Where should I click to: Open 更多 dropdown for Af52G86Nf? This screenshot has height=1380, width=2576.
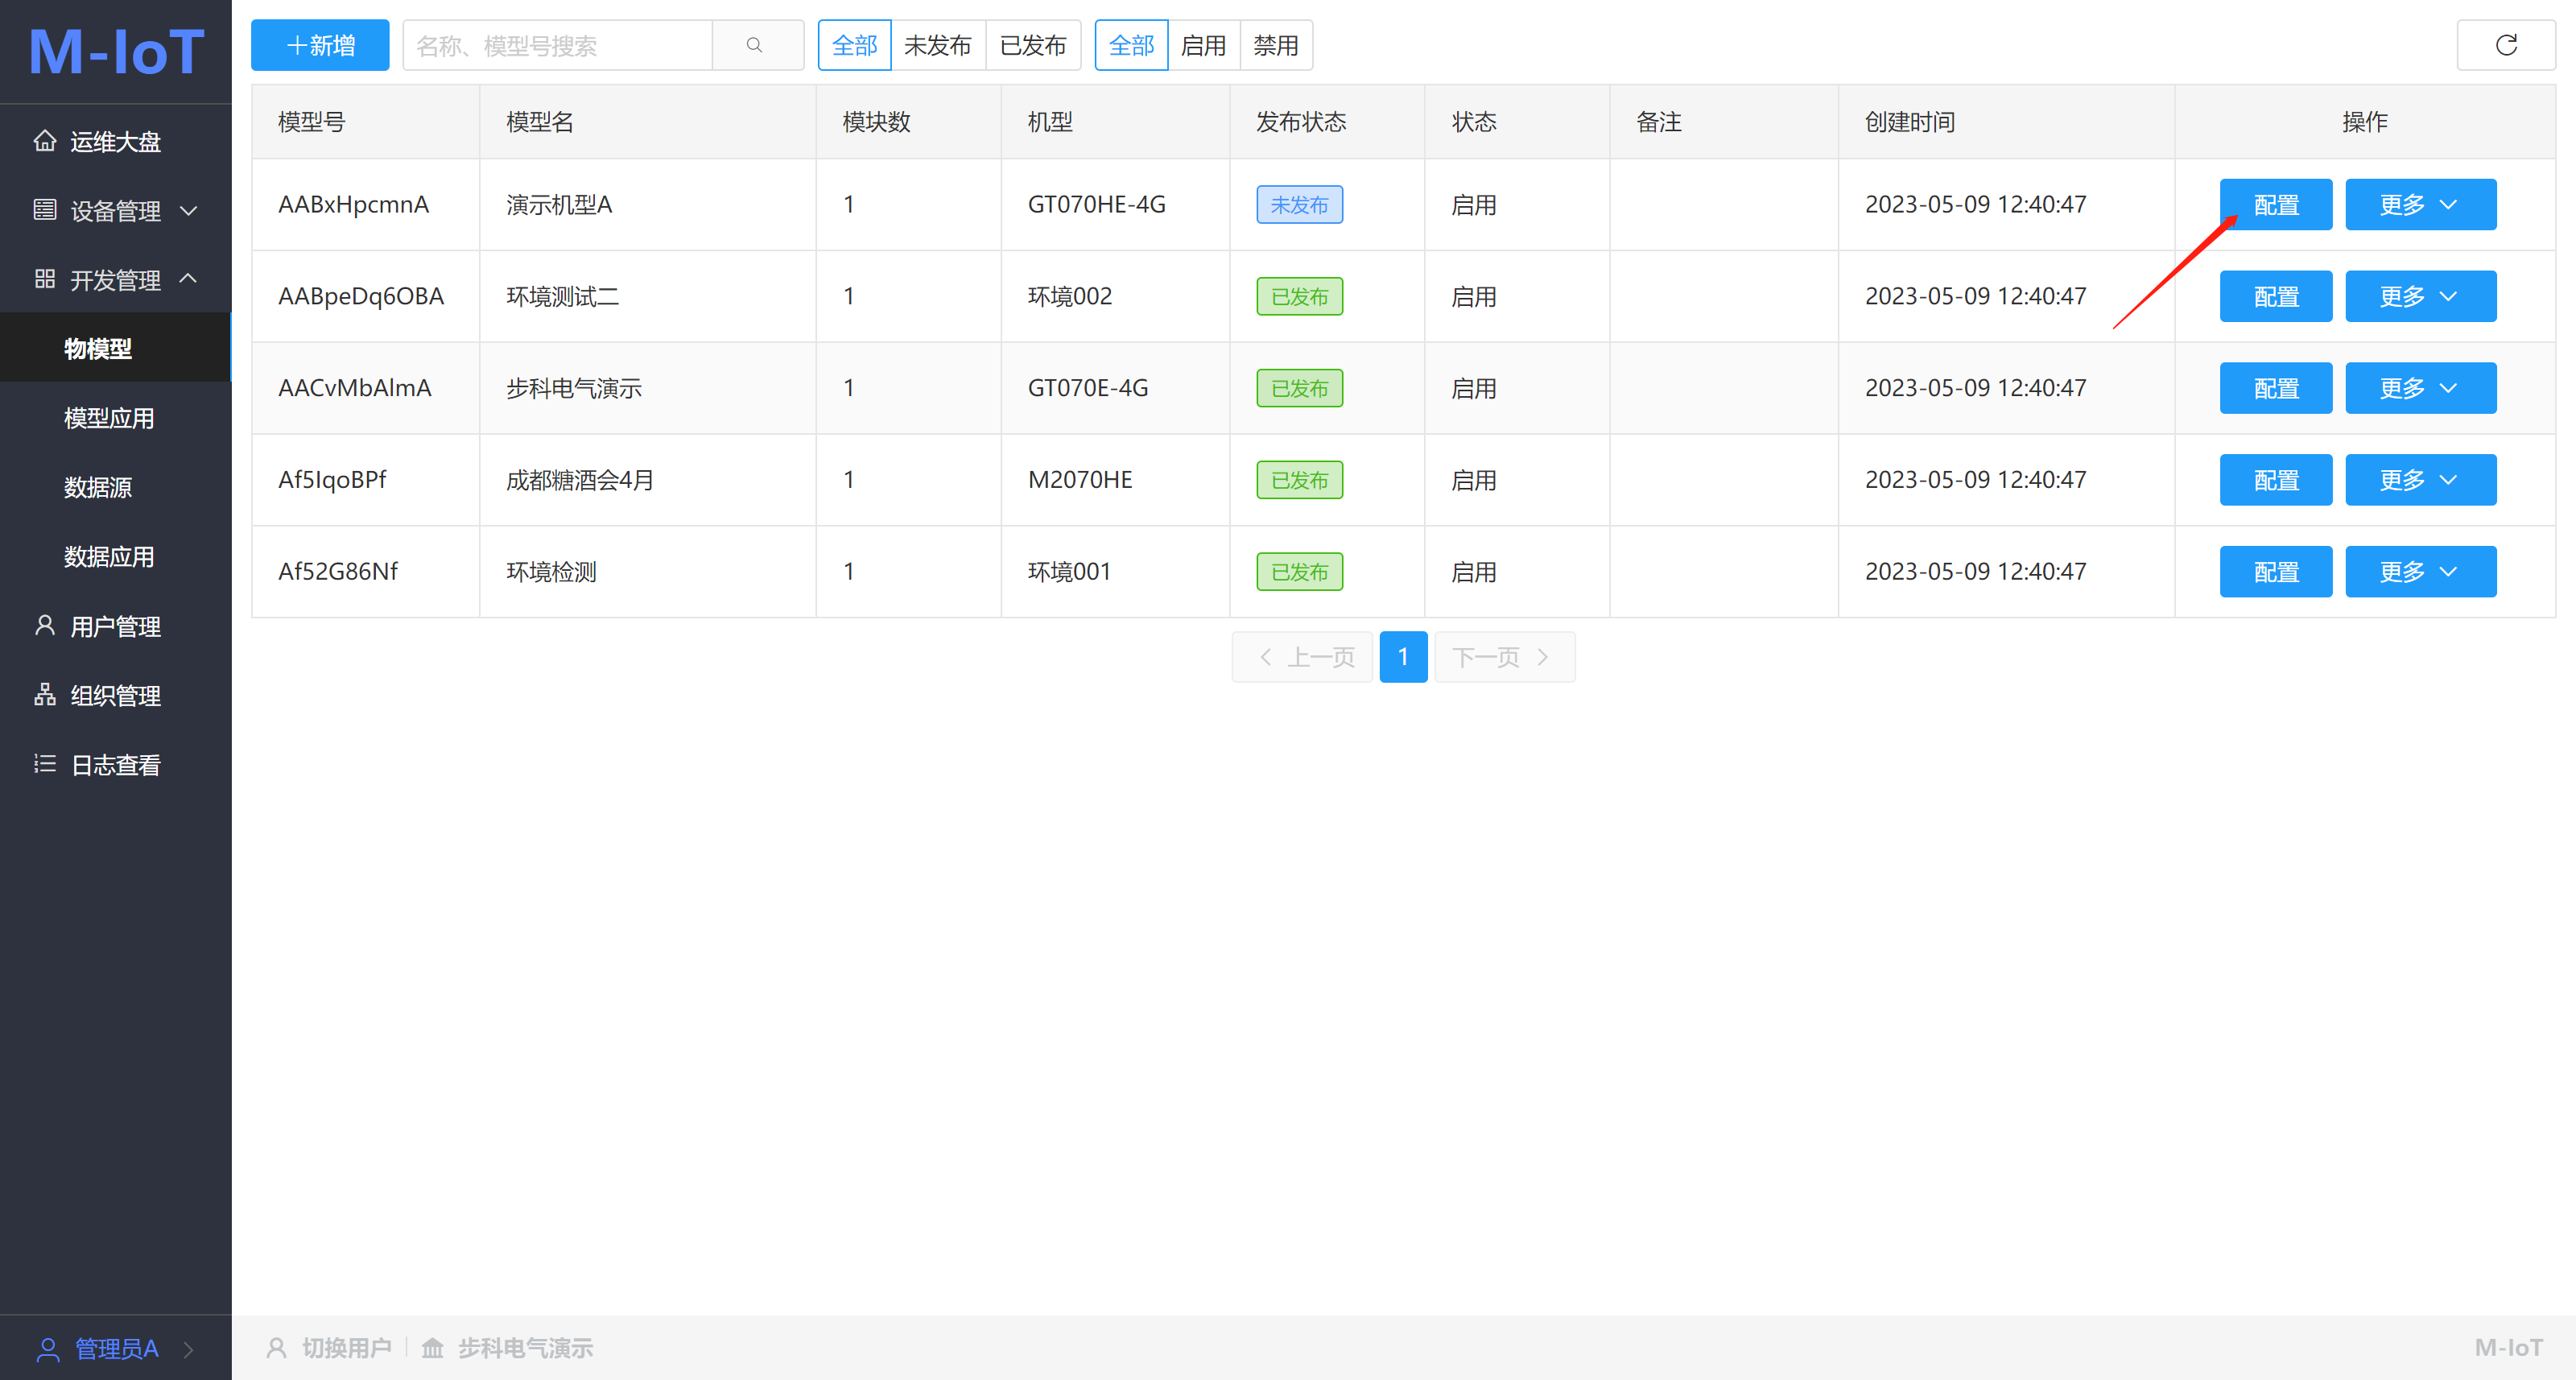pyautogui.click(x=2420, y=571)
